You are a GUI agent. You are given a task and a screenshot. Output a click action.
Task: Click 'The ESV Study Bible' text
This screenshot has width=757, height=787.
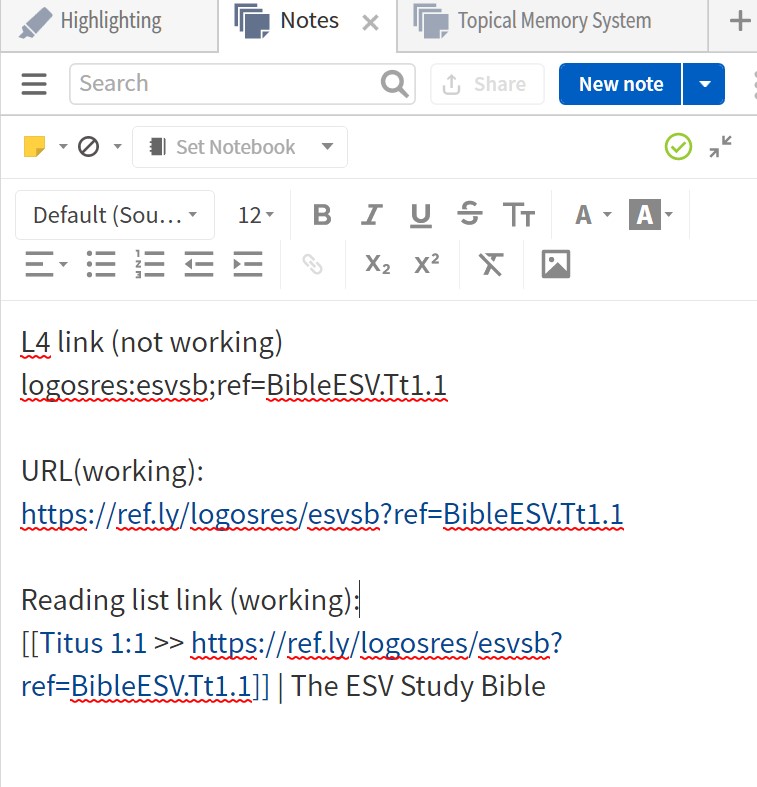pyautogui.click(x=418, y=686)
